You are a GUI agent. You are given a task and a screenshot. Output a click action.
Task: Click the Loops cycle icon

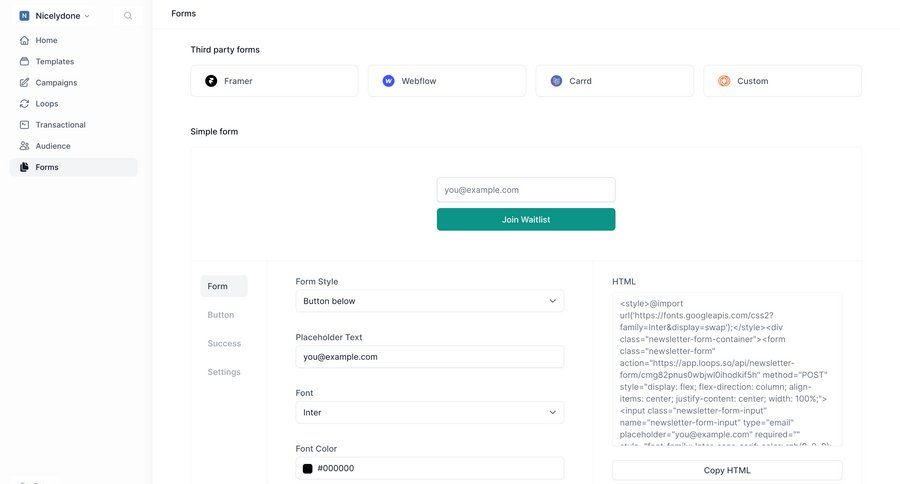[x=25, y=103]
